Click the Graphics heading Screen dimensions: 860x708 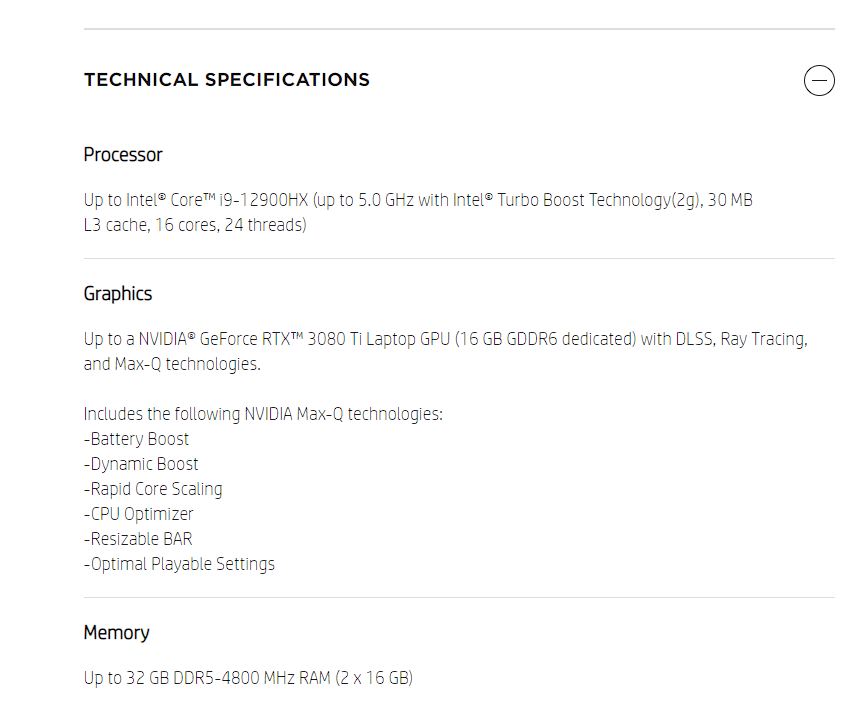tap(118, 294)
